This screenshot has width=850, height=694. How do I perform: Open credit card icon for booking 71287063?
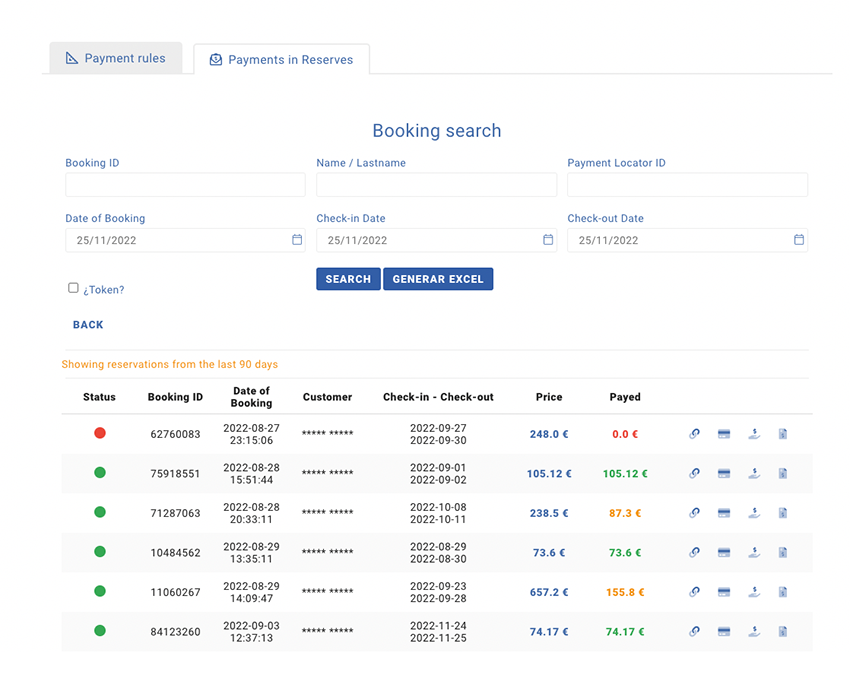click(x=724, y=513)
